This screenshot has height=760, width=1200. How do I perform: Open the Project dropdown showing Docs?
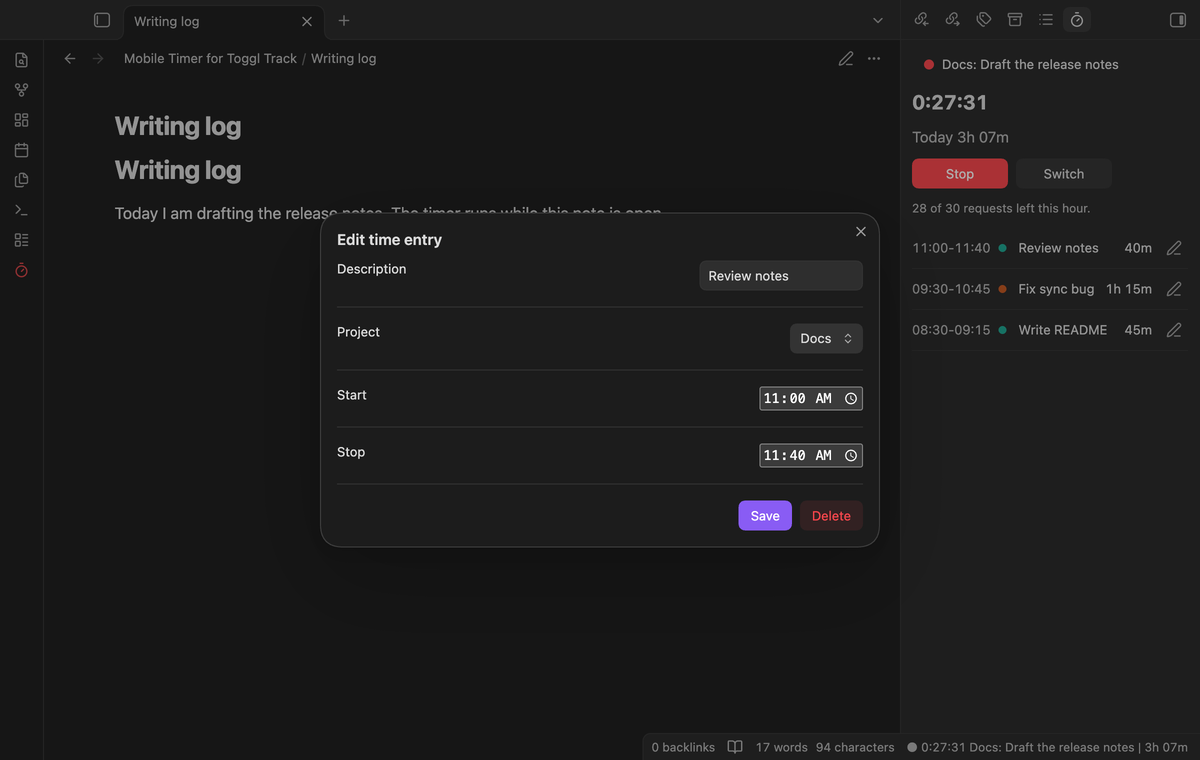tap(826, 339)
